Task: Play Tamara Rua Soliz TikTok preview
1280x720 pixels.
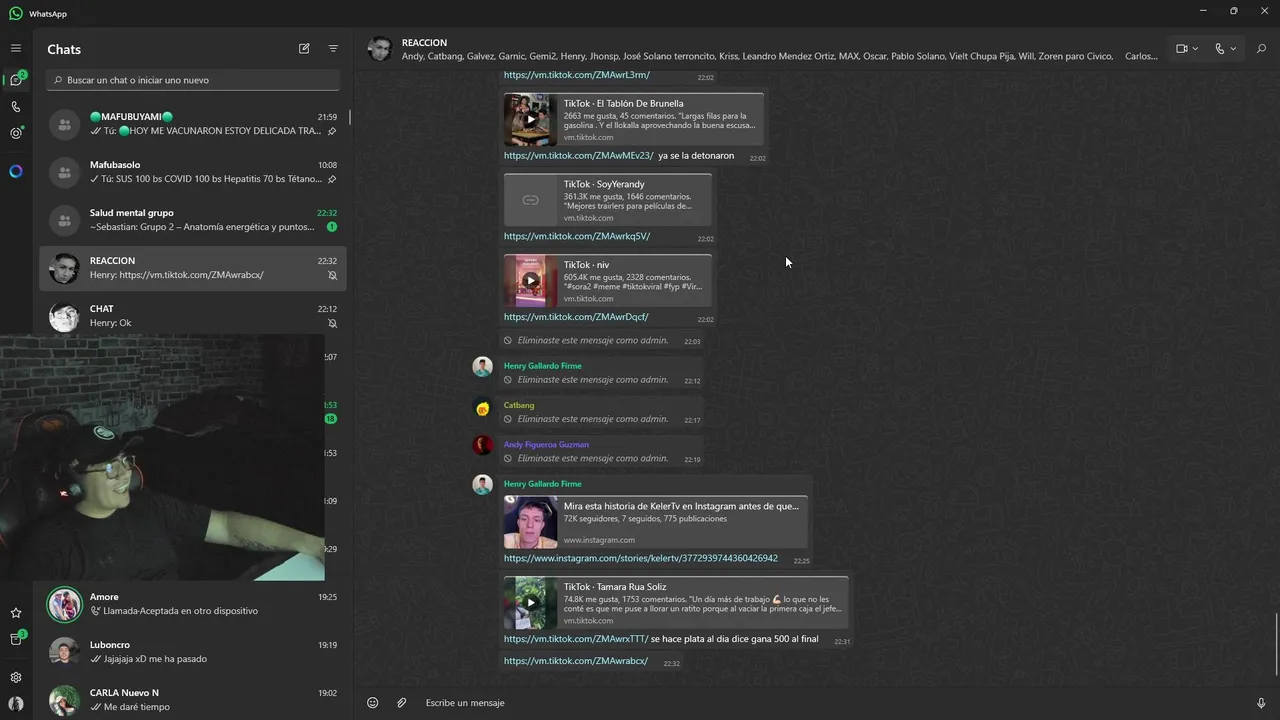Action: pos(531,603)
